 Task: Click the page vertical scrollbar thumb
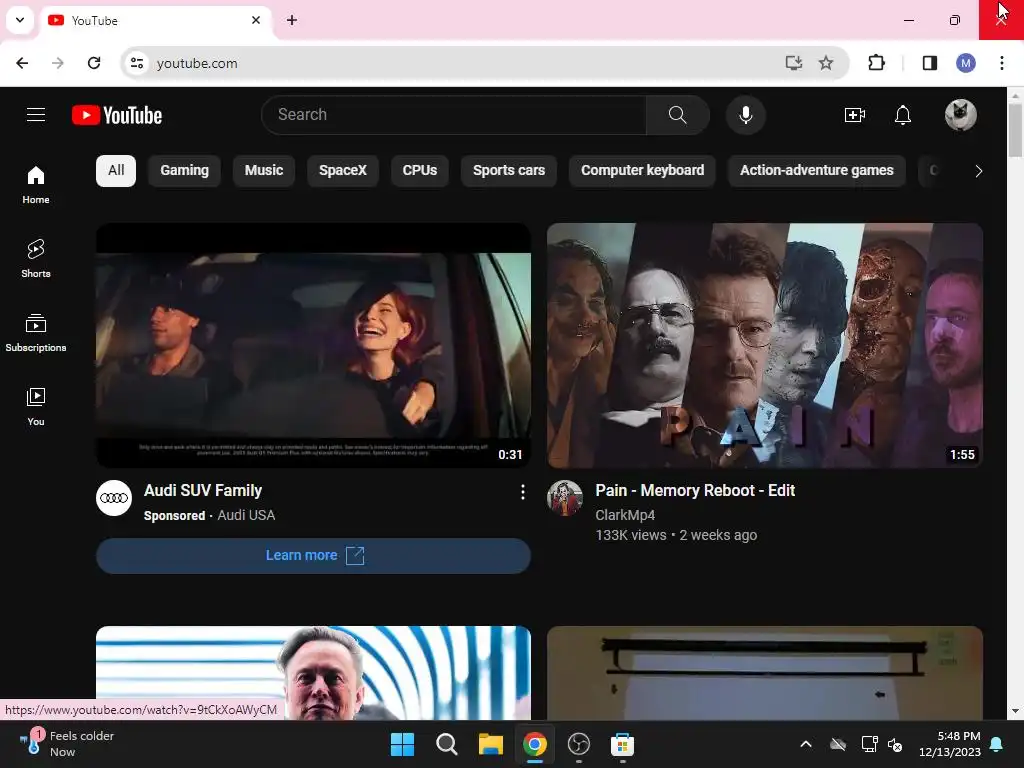pos(1015,130)
